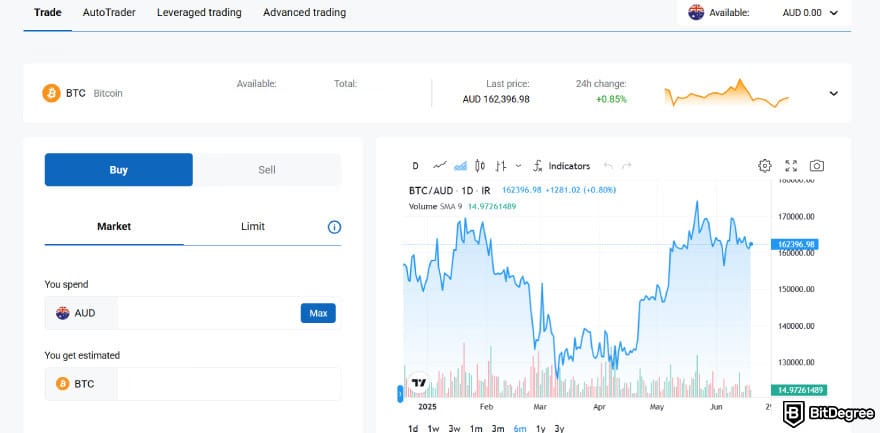Toggle fullscreen chart mode icon
880x433 pixels.
click(791, 165)
